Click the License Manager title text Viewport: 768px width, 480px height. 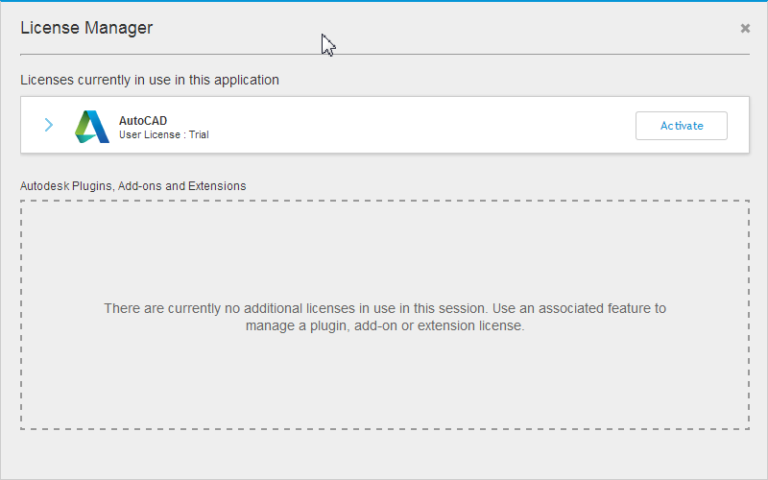click(87, 28)
